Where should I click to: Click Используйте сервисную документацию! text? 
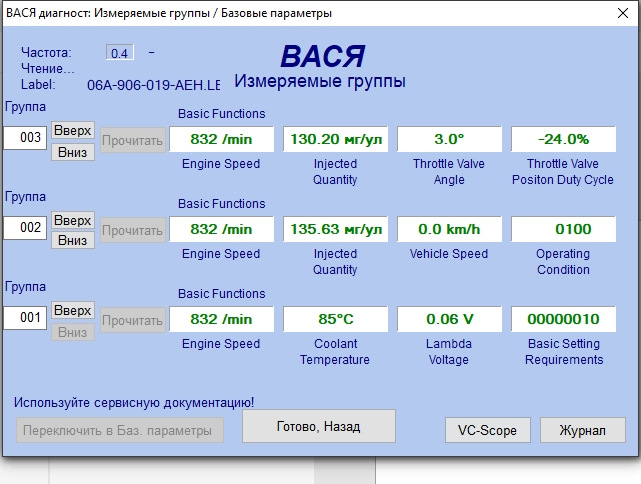134,403
